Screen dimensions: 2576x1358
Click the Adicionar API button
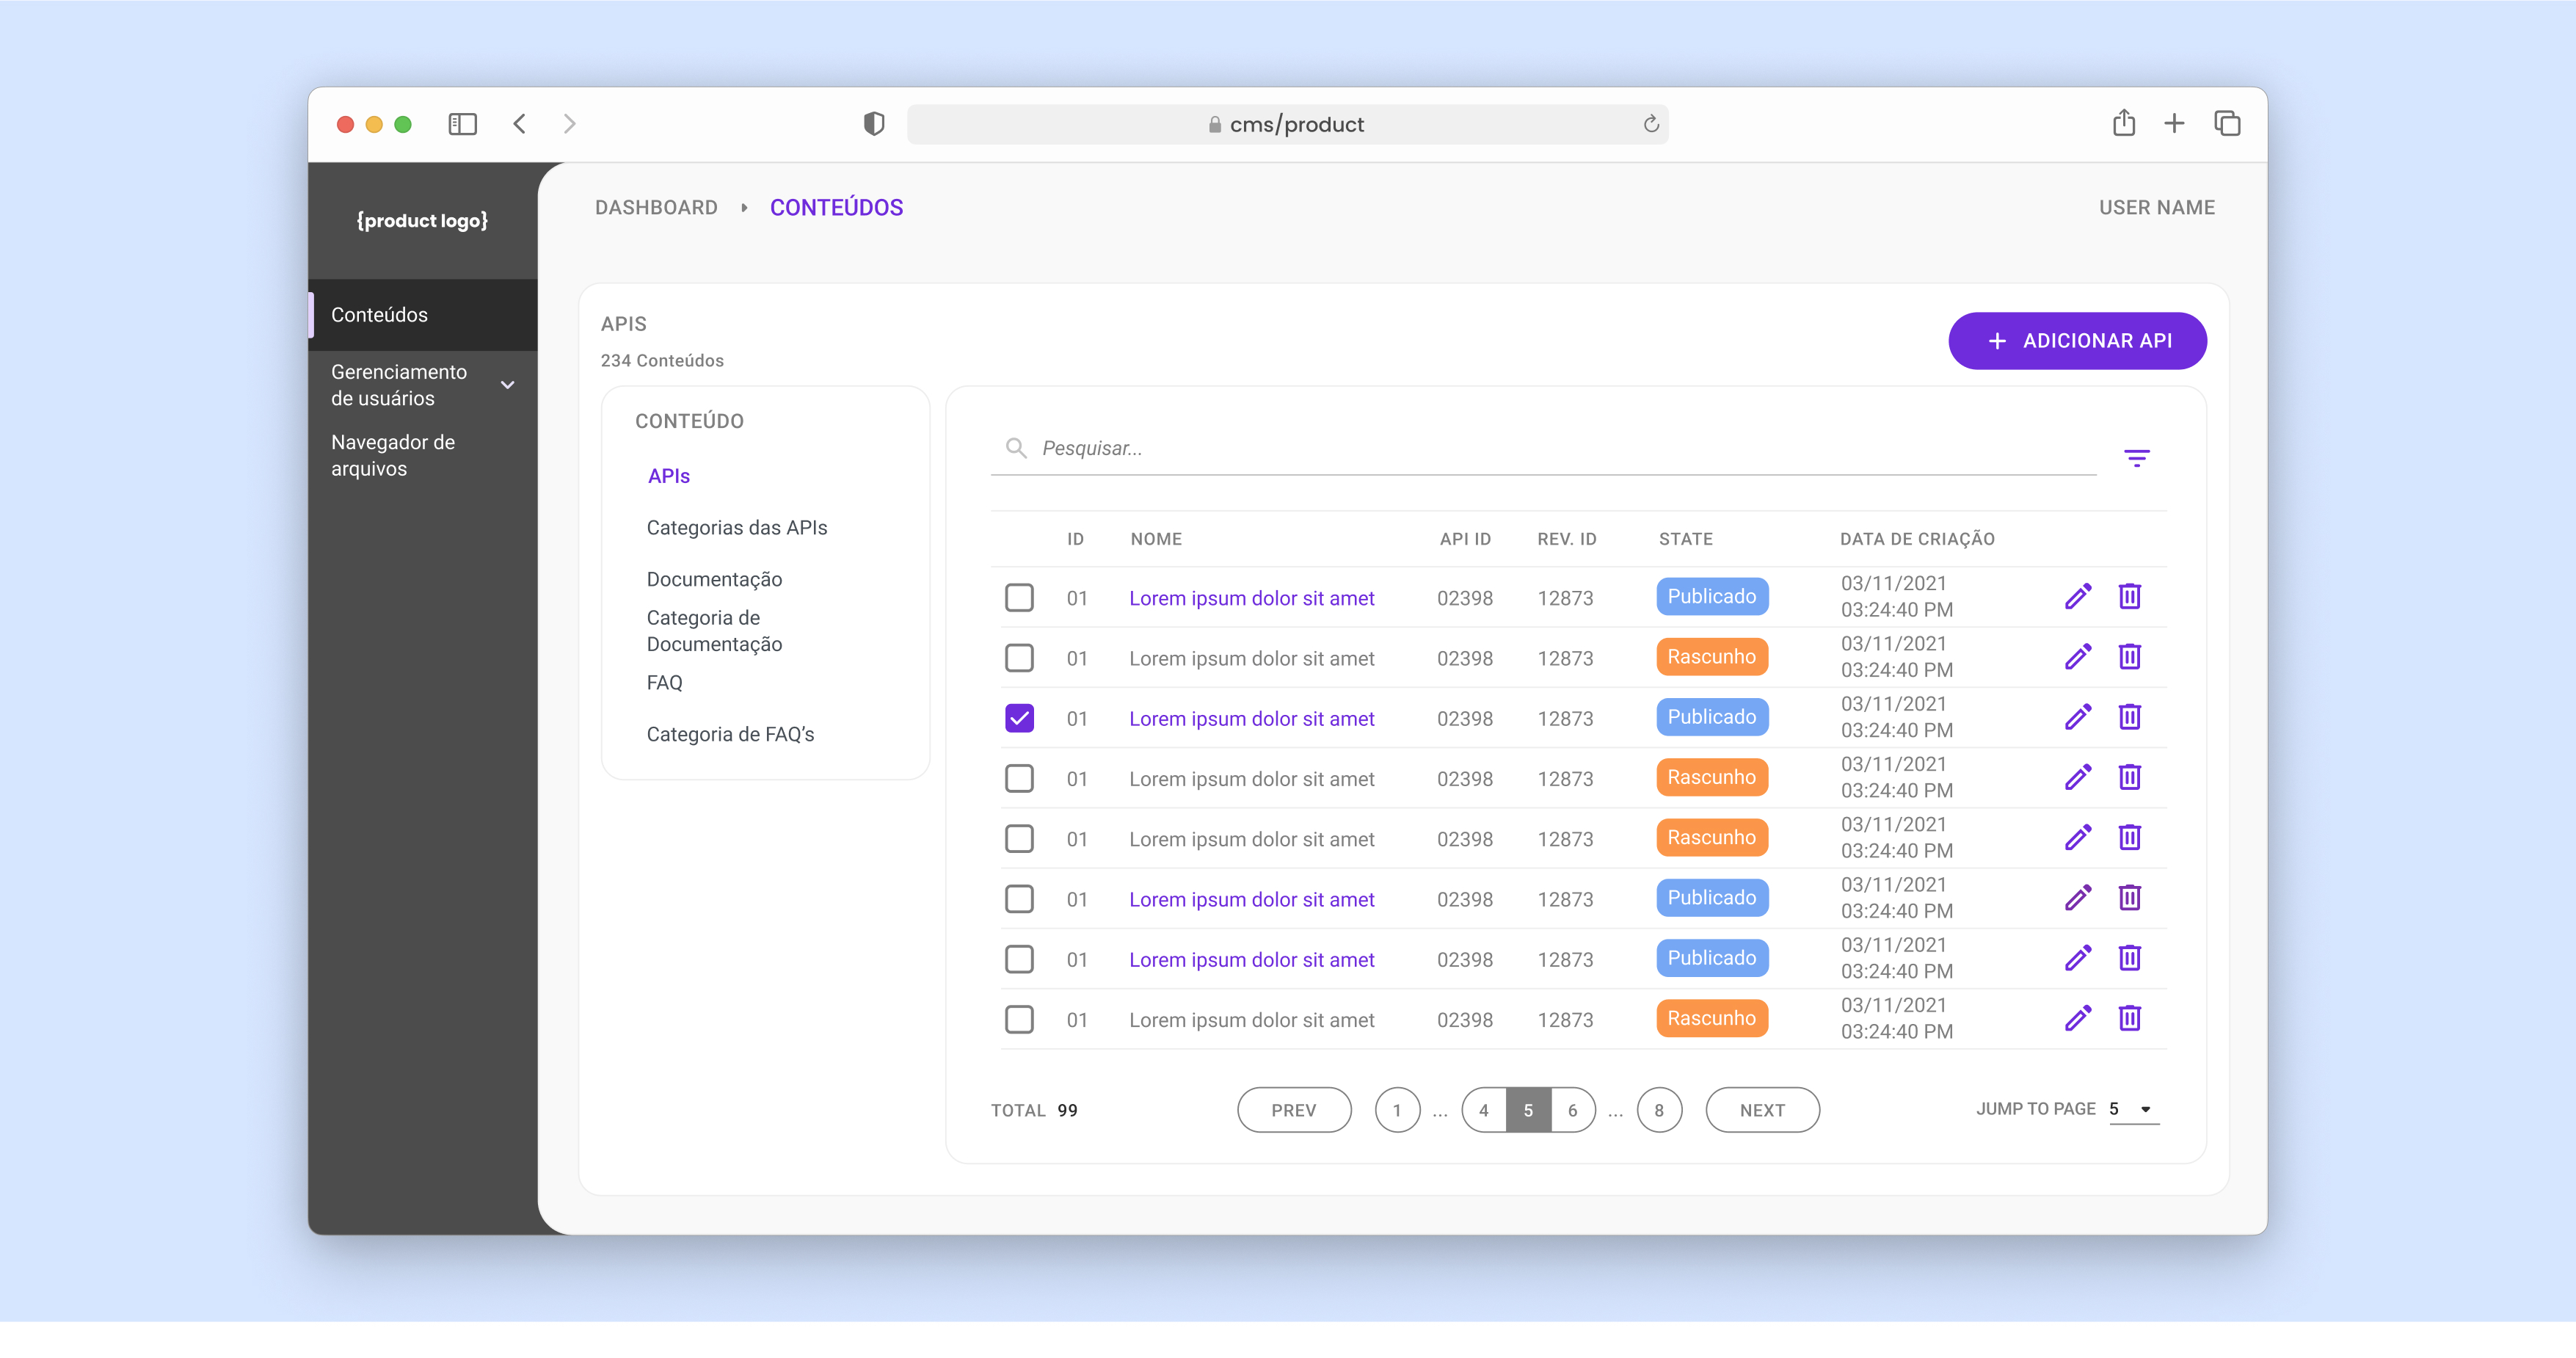click(x=2077, y=341)
